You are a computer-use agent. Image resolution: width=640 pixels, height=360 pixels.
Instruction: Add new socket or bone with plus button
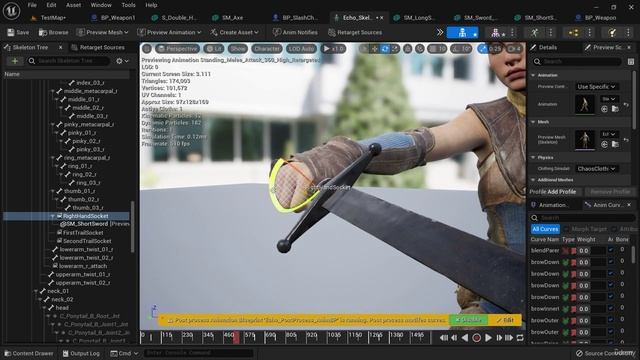point(15,61)
